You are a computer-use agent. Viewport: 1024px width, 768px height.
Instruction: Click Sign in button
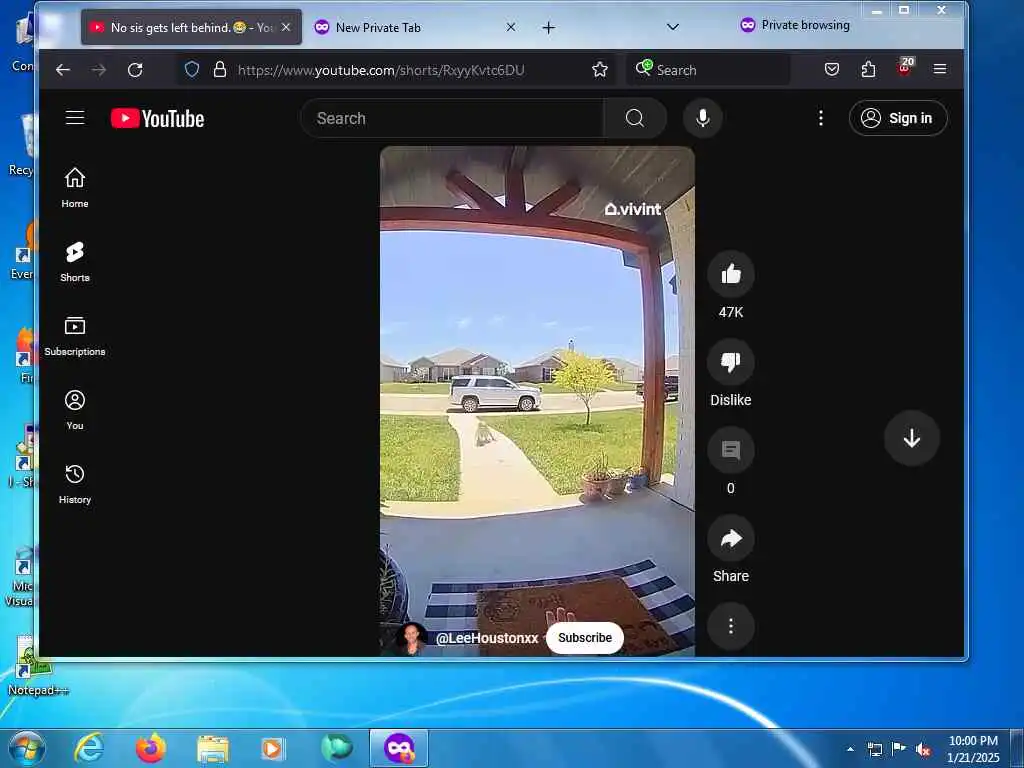(898, 118)
